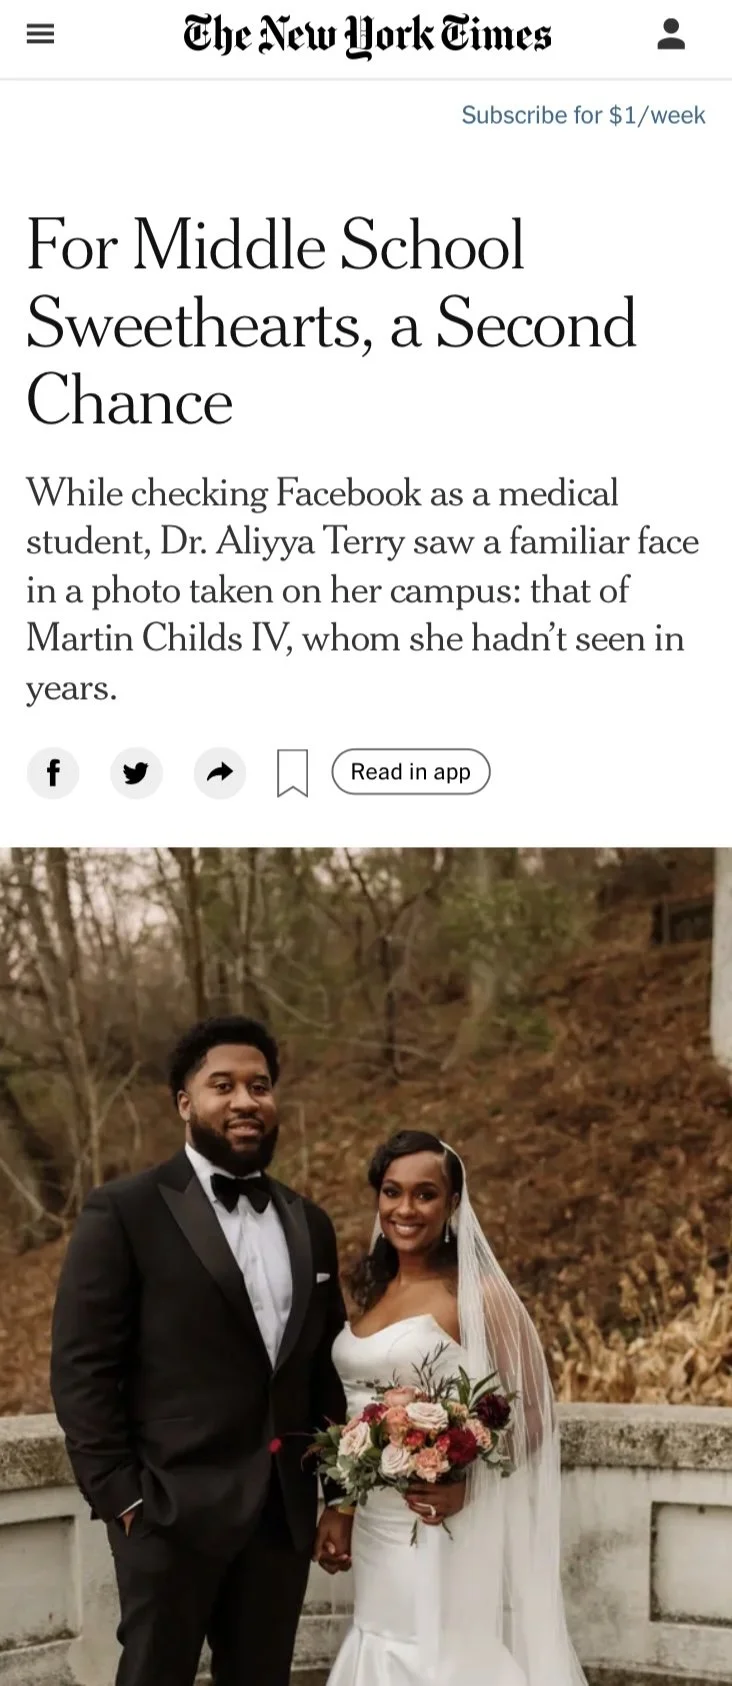Go to The New York Times homepage logo
This screenshot has width=732, height=1686.
pyautogui.click(x=367, y=35)
